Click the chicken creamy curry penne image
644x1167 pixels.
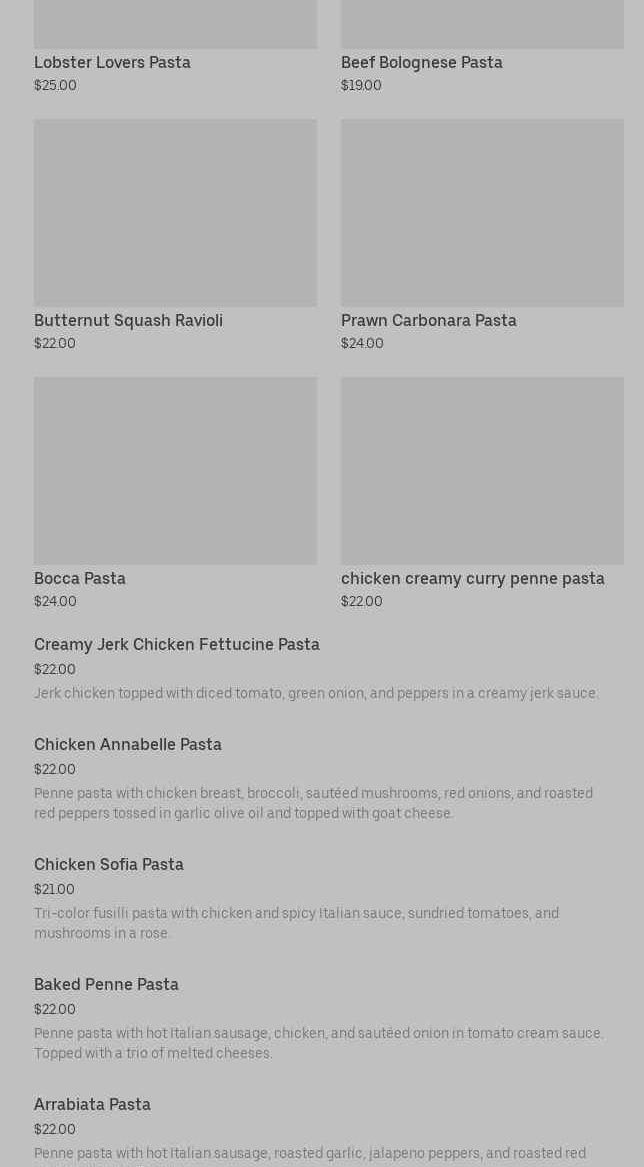pyautogui.click(x=482, y=471)
